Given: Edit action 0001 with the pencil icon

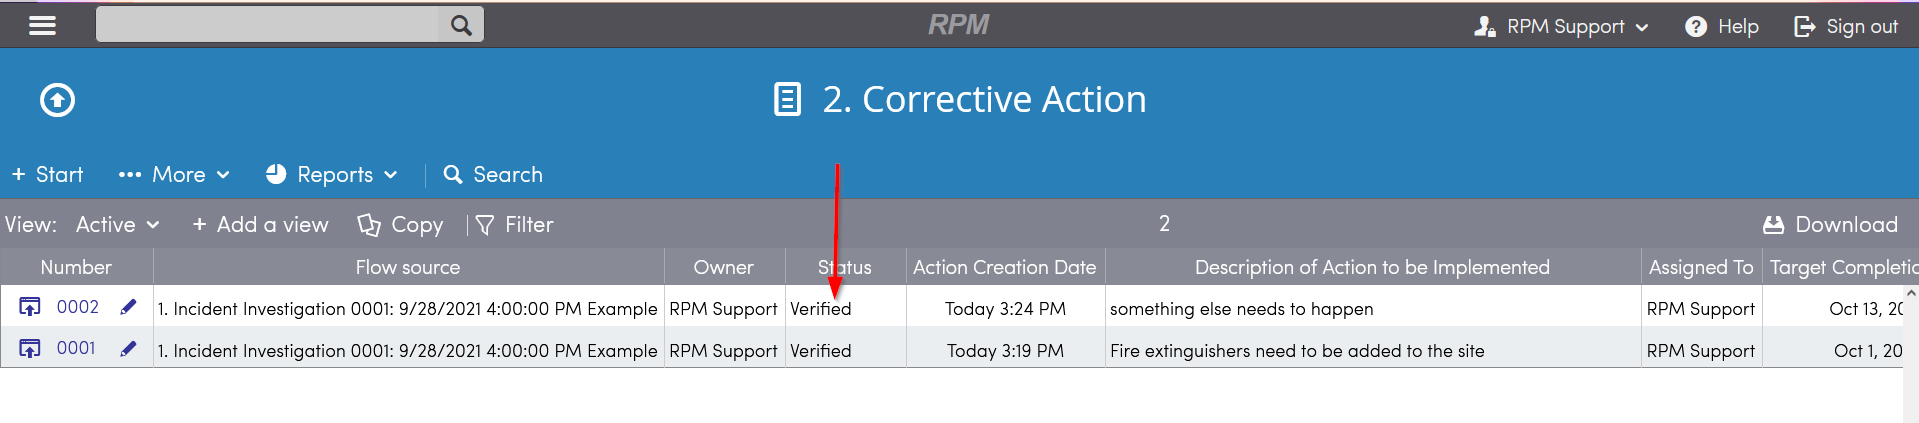Looking at the screenshot, I should tap(128, 348).
